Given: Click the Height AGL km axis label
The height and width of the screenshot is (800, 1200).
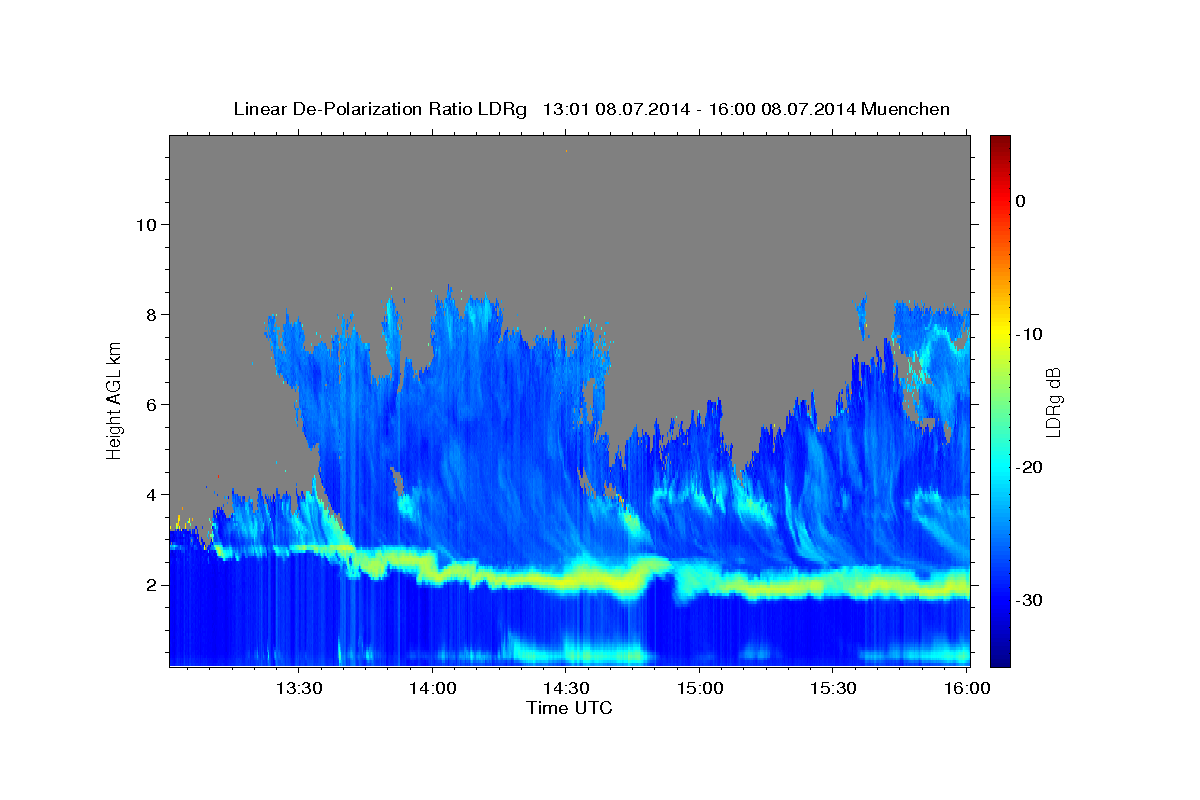Looking at the screenshot, I should pyautogui.click(x=114, y=400).
